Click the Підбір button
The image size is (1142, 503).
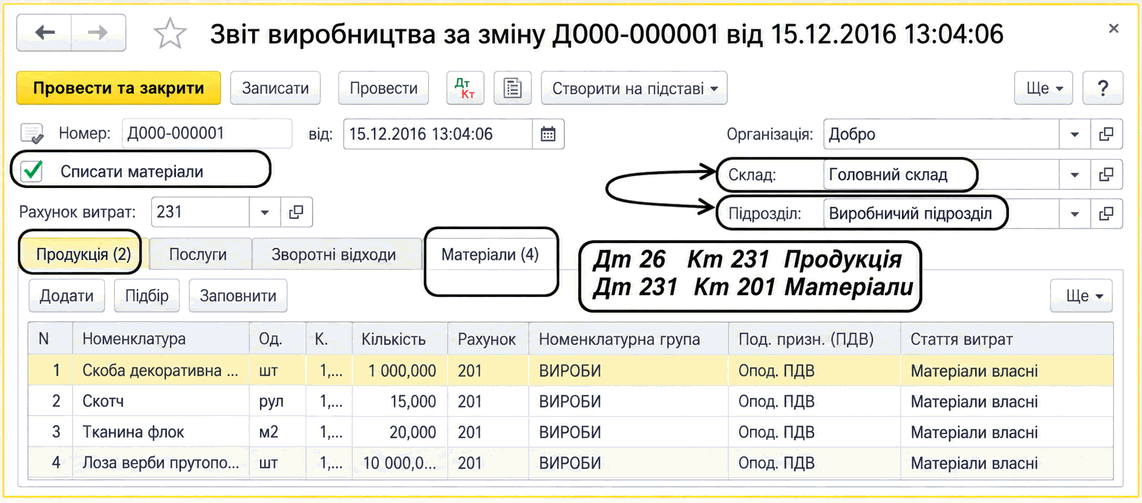point(147,296)
